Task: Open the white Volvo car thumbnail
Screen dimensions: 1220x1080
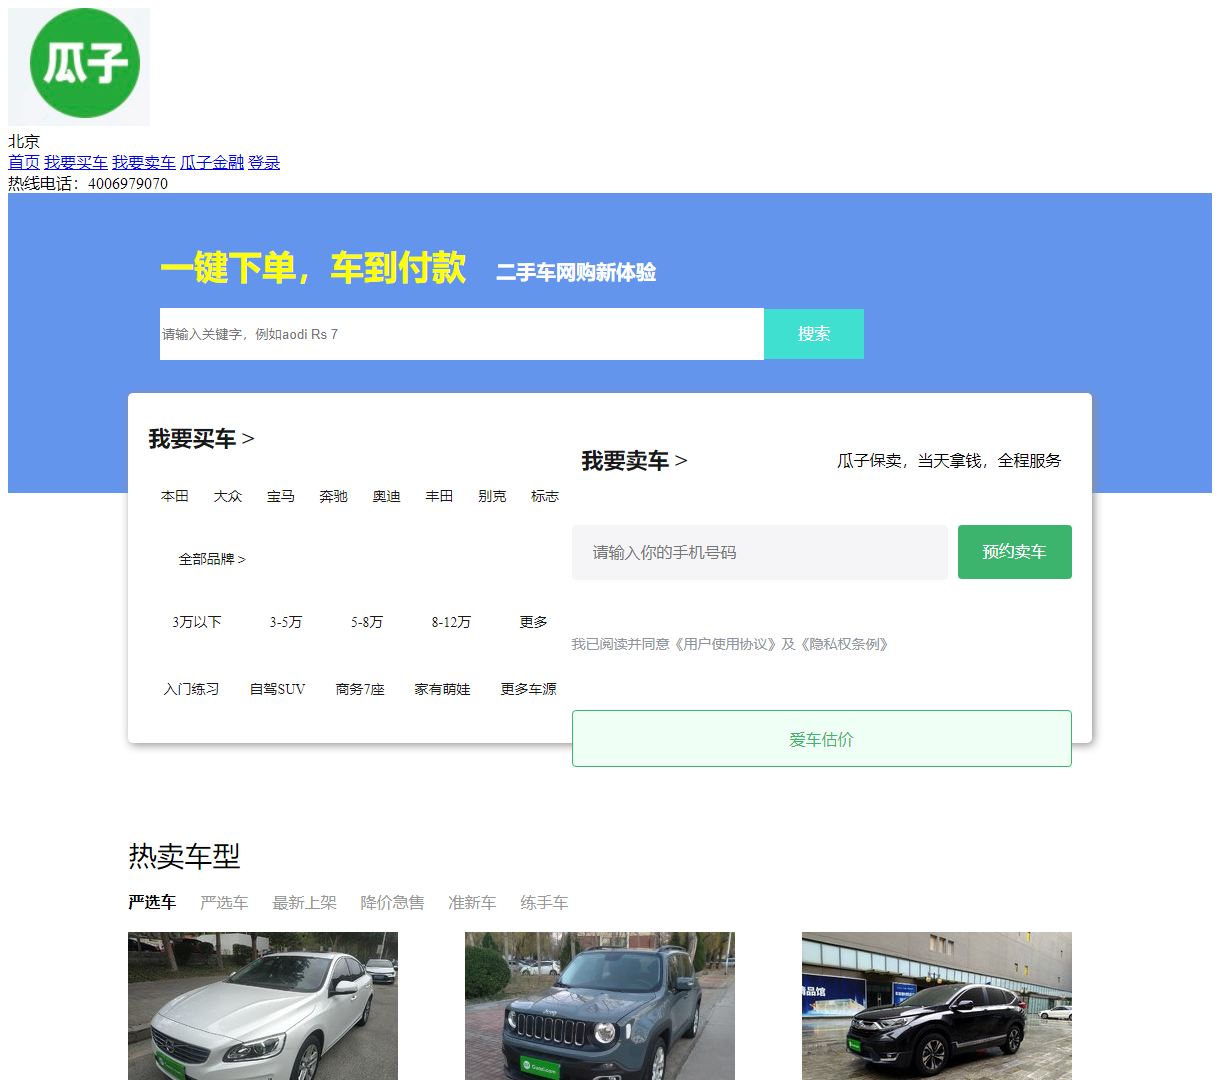Action: [x=262, y=1005]
